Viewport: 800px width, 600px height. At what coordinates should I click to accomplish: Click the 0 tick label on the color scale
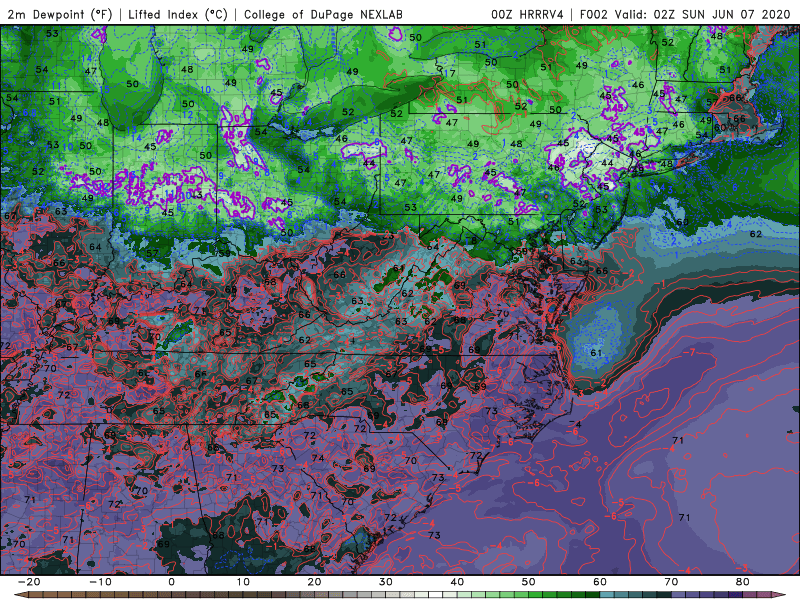[171, 582]
